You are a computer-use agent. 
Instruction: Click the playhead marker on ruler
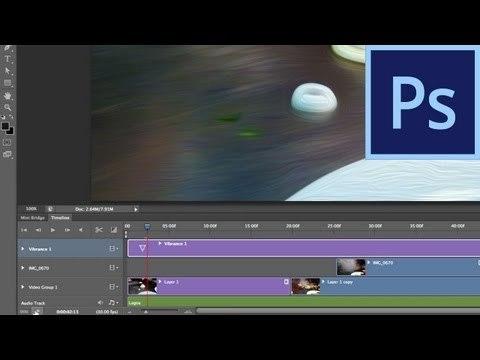click(x=147, y=227)
